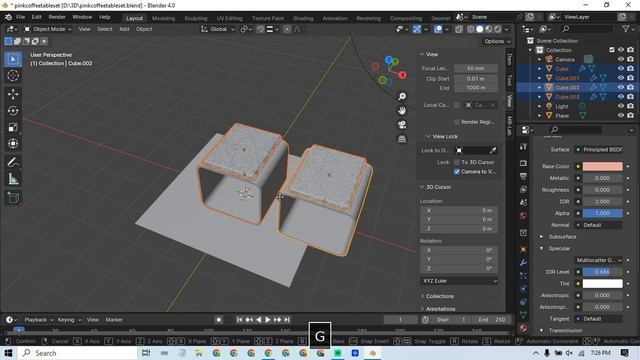Open the XYZ Euler rotation mode dropdown

point(459,281)
